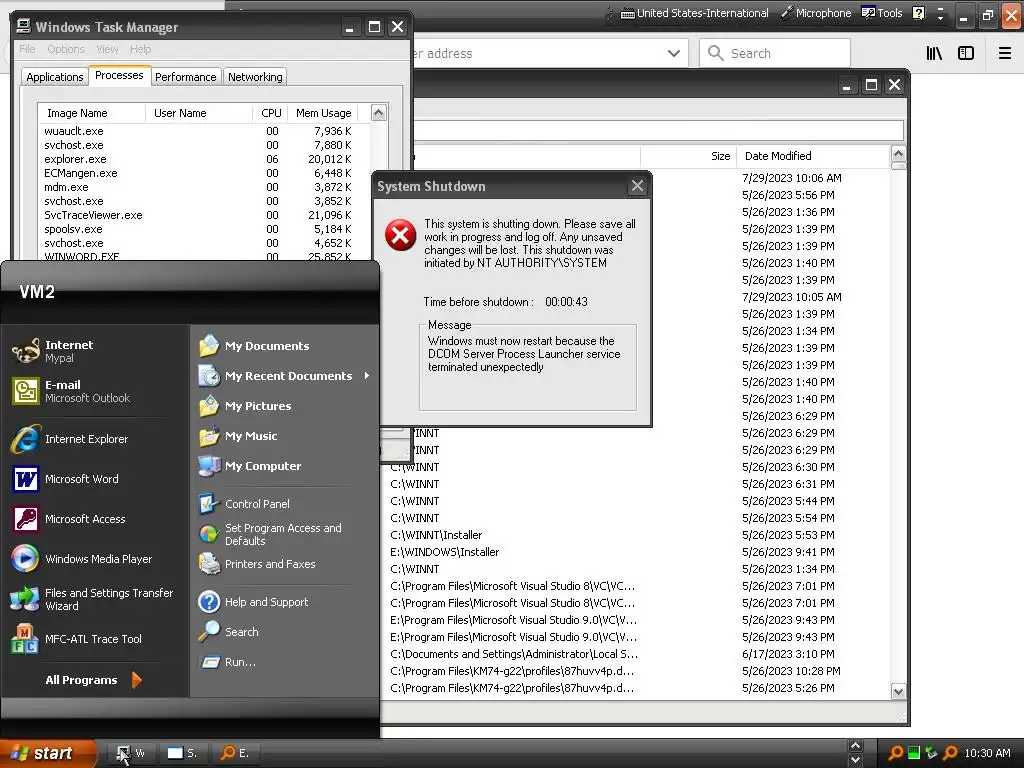Open Tools on language bar
This screenshot has height=768, width=1024.
coord(882,13)
